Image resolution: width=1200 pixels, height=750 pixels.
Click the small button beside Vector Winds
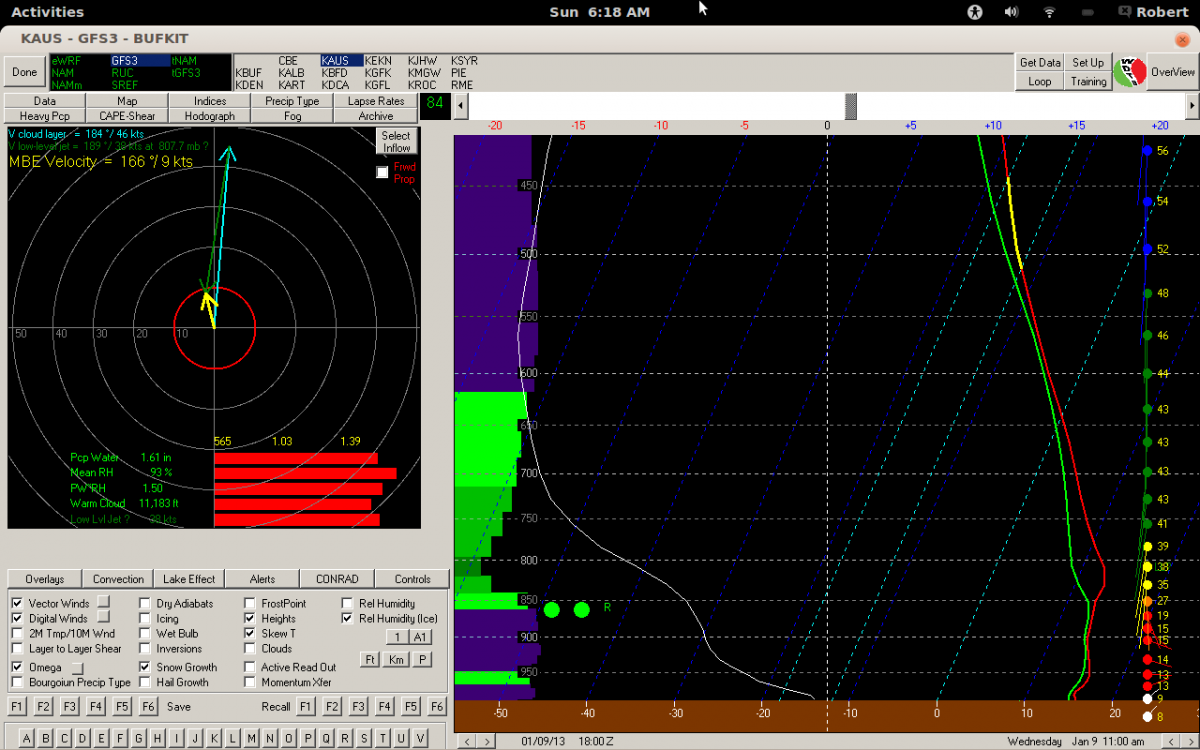[103, 601]
